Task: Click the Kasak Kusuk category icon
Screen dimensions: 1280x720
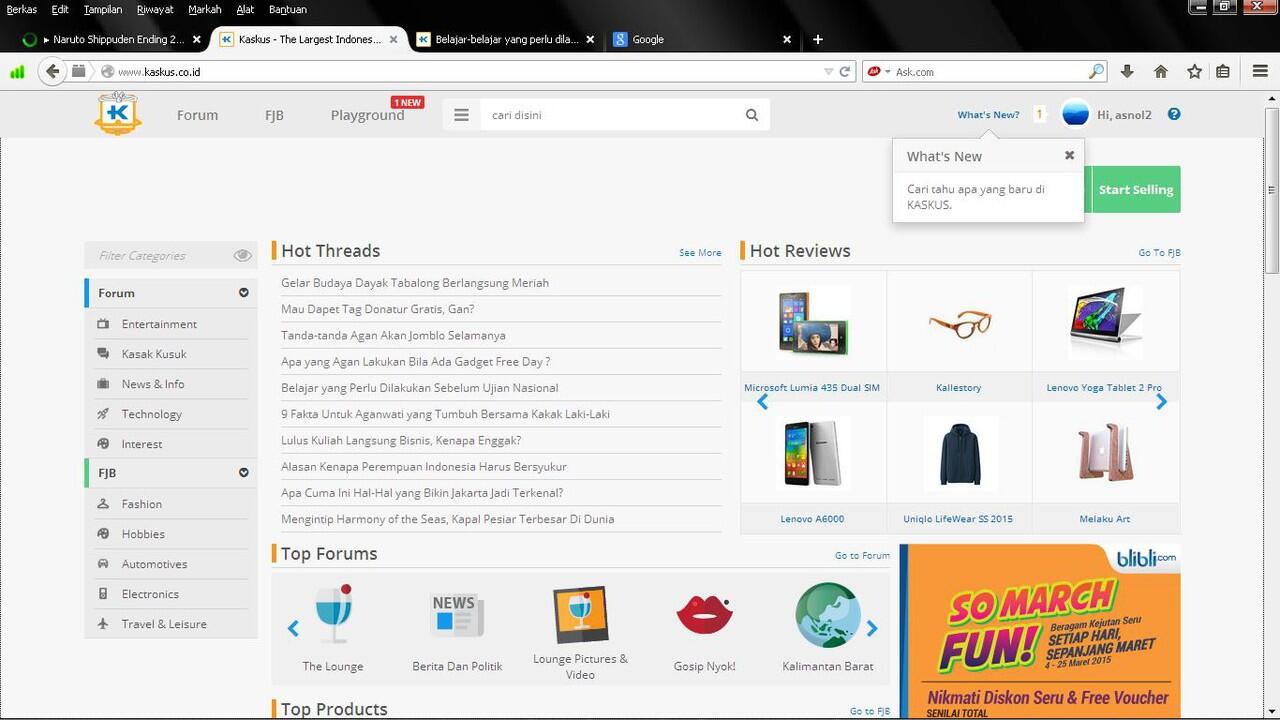Action: click(103, 354)
